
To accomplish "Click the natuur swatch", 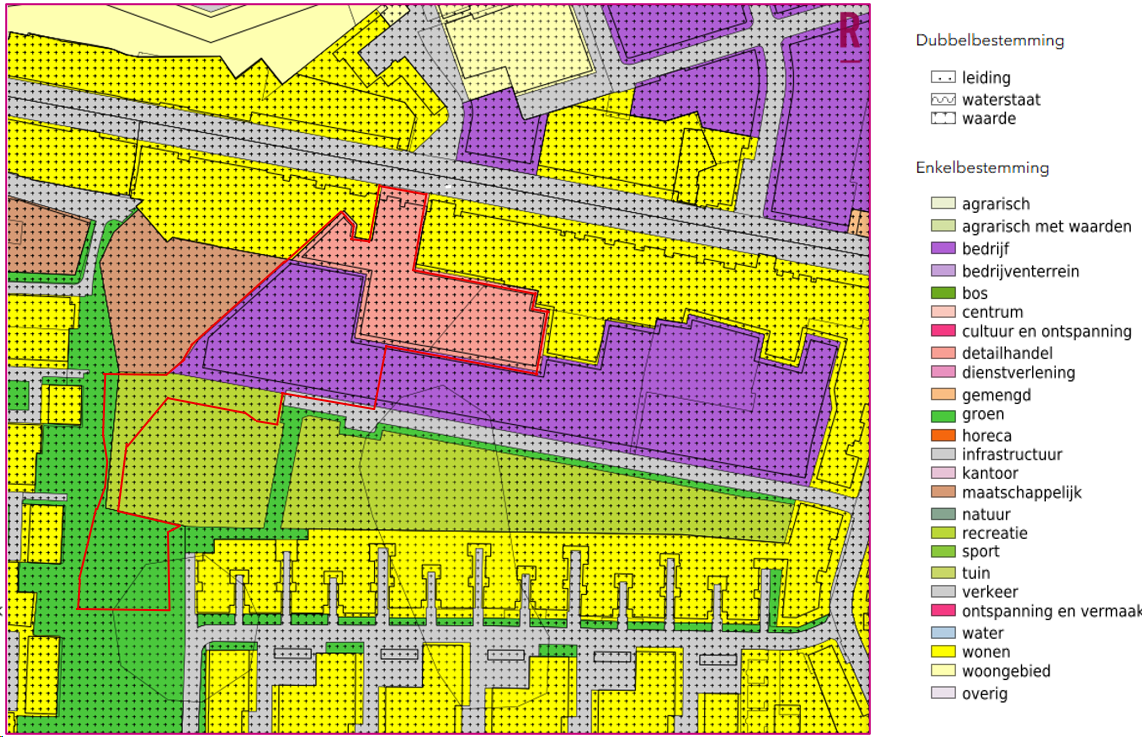I will pos(943,514).
